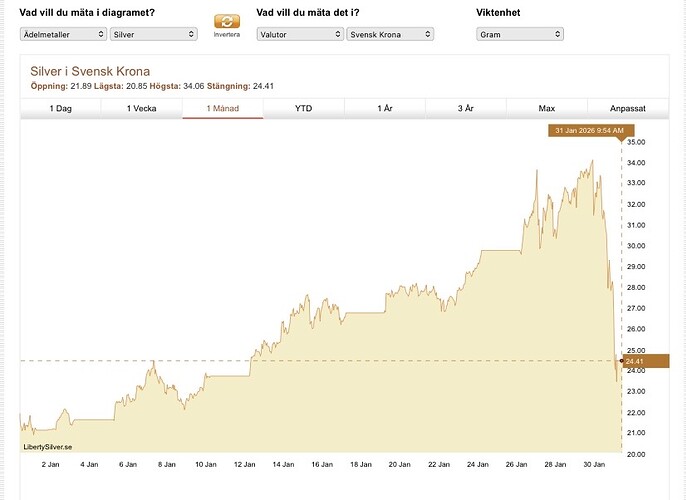Click the LibertySilver.se watermark link
Screen dimensions: 686x500
(48, 447)
